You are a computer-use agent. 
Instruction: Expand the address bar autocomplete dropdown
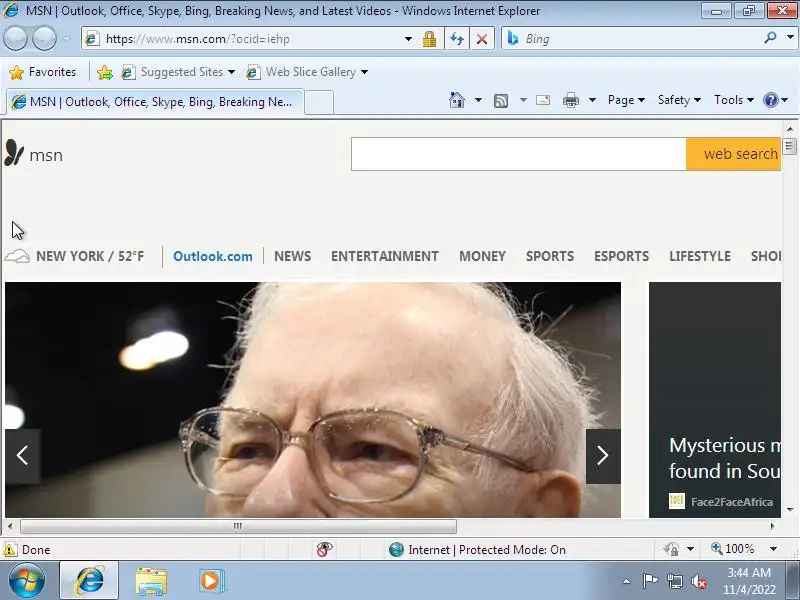pyautogui.click(x=408, y=39)
